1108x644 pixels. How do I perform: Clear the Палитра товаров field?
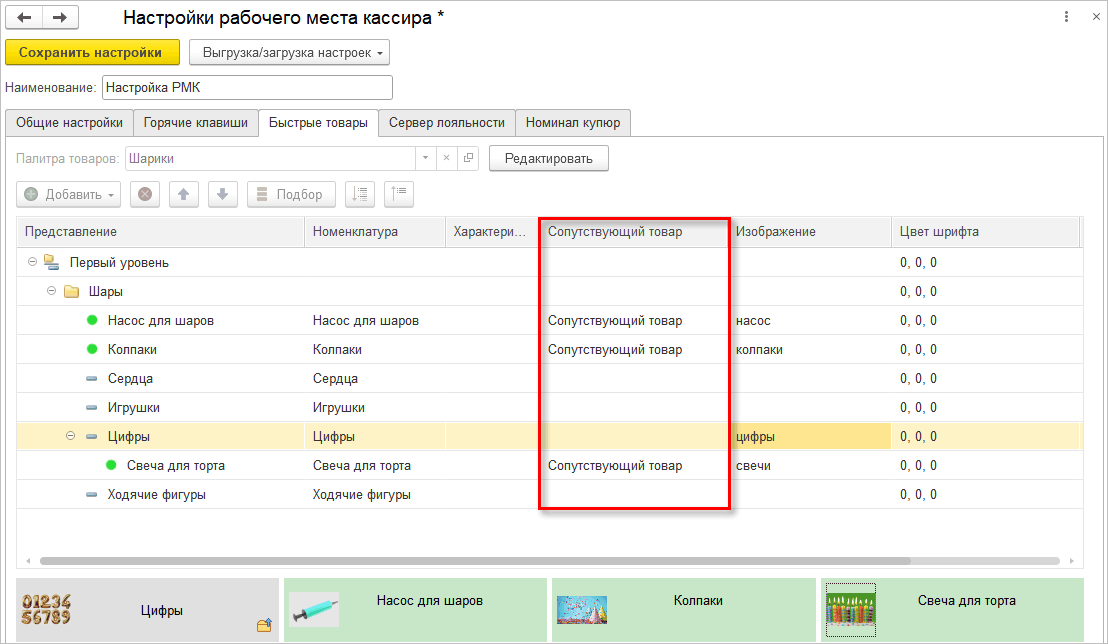(x=447, y=158)
